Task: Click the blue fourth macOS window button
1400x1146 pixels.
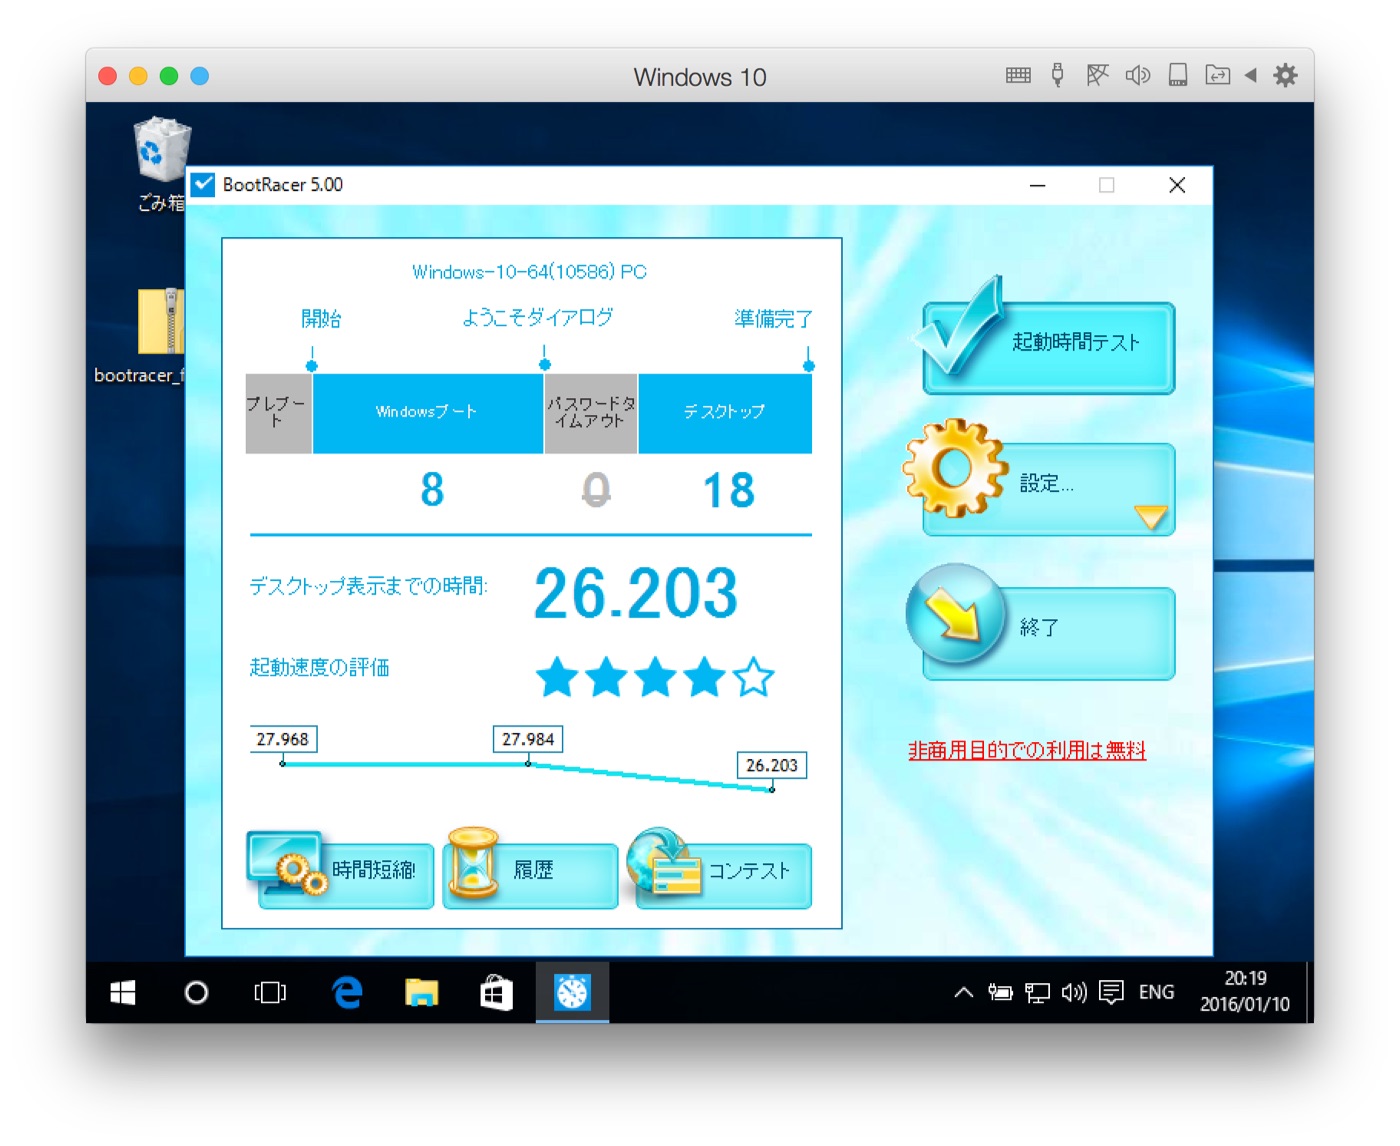Action: tap(199, 76)
